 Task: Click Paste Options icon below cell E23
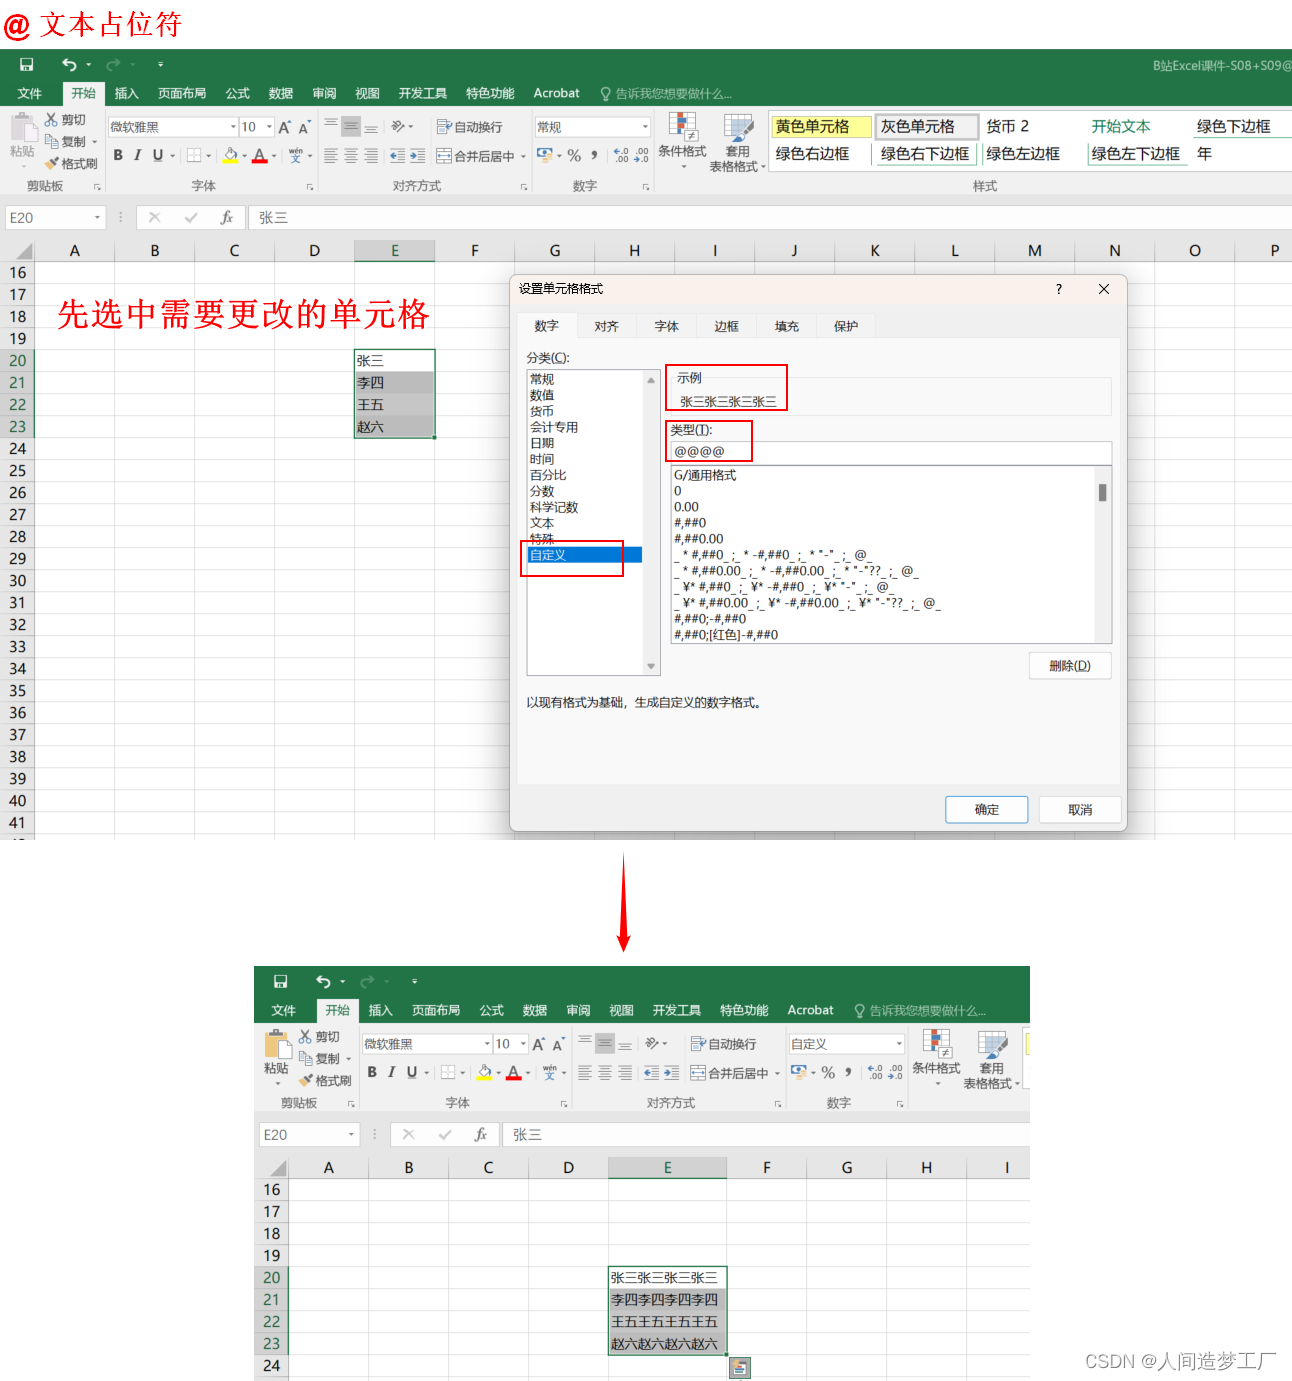click(740, 1367)
